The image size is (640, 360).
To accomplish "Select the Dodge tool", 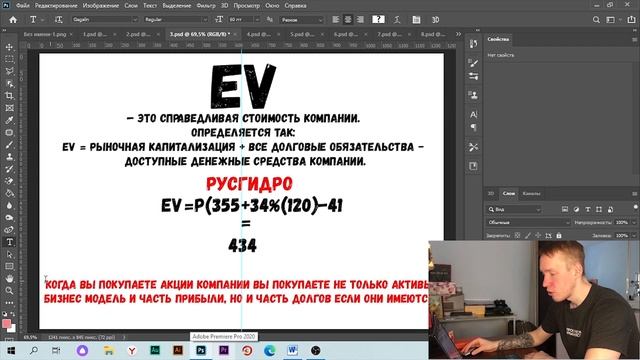I will [9, 218].
